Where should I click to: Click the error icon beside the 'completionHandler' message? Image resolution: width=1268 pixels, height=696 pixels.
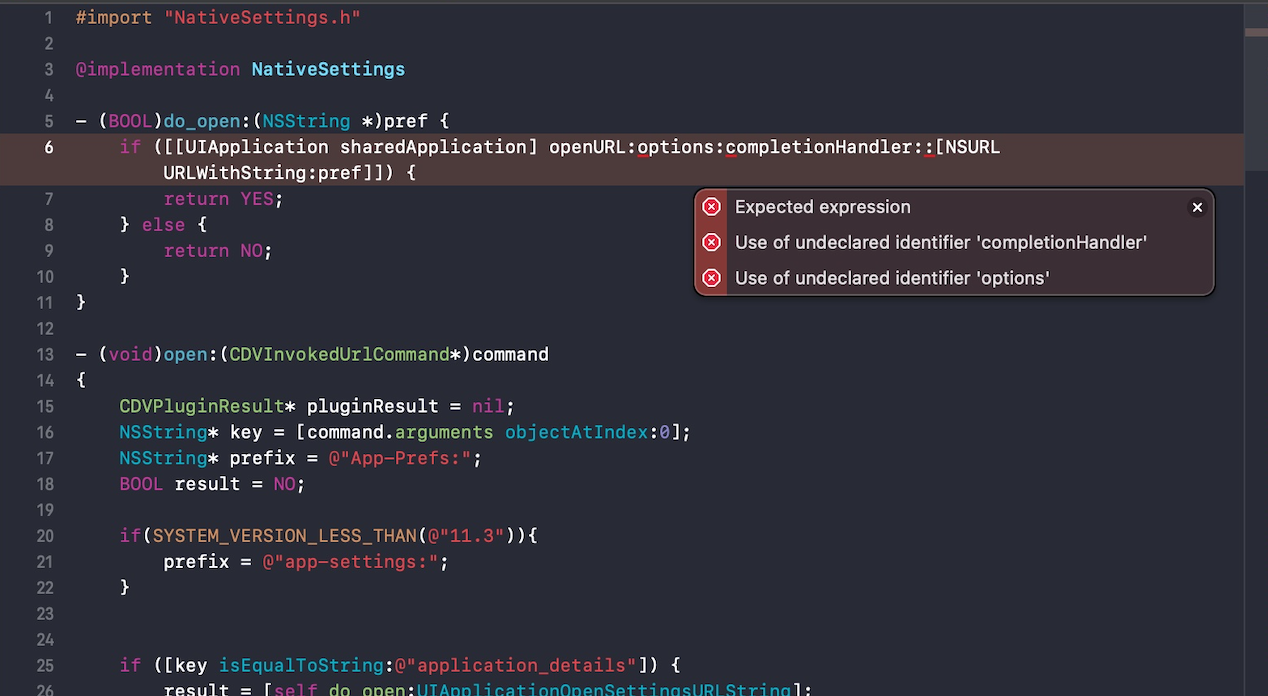[711, 242]
